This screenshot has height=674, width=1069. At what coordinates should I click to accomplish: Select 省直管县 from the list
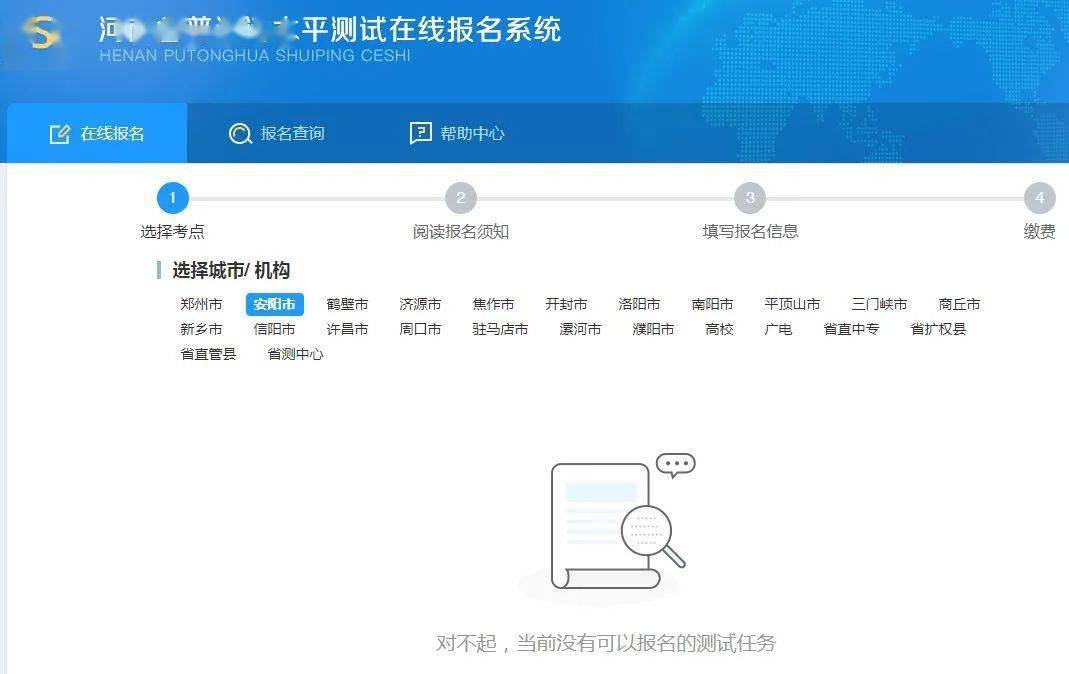[x=208, y=354]
